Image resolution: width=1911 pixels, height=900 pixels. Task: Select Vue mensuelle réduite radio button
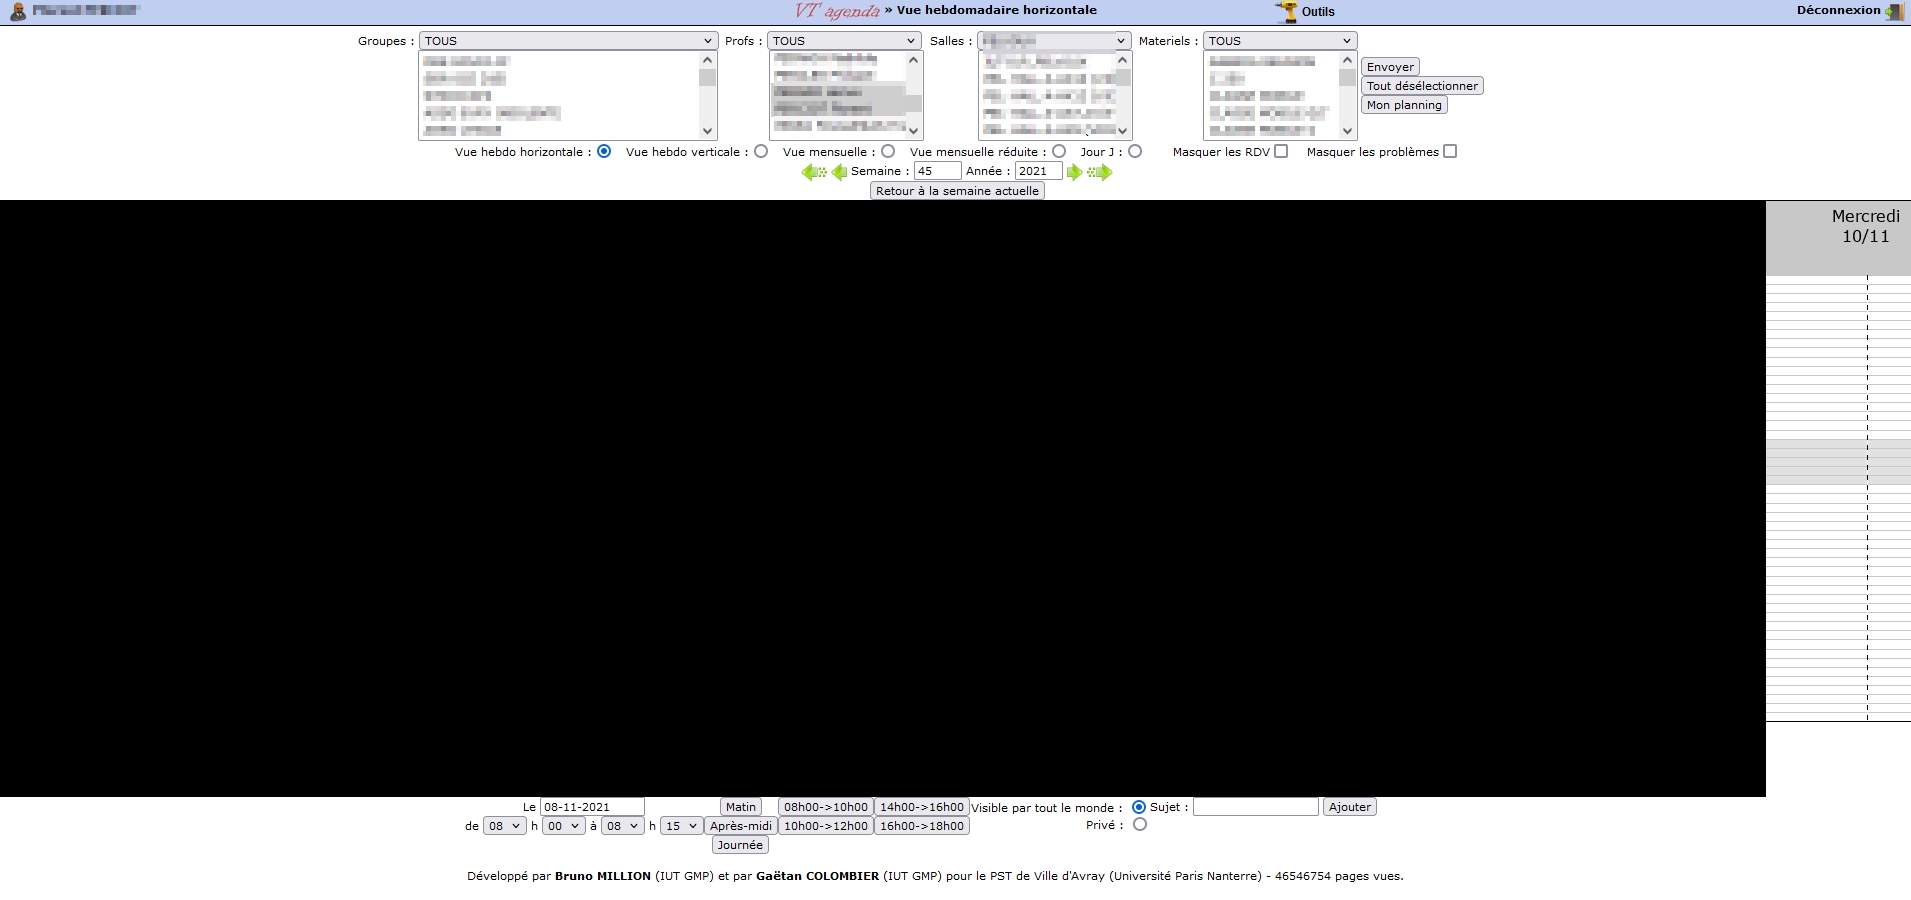(1059, 152)
